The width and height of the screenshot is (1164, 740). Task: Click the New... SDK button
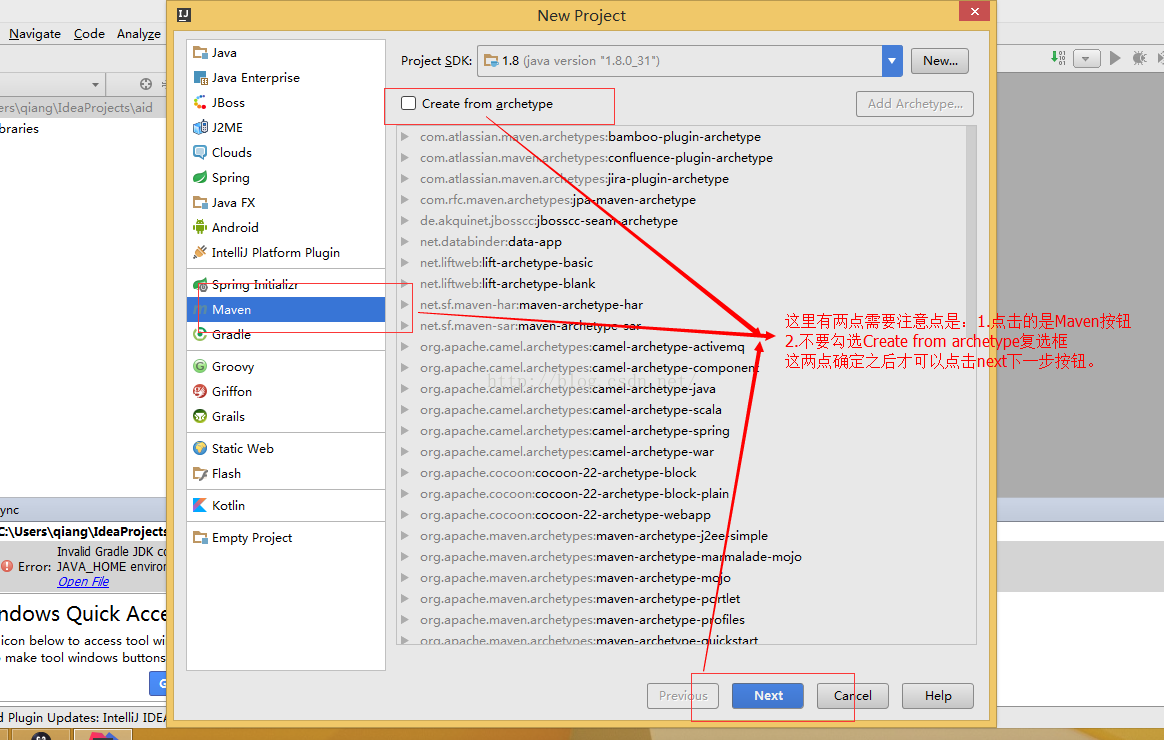[x=940, y=61]
